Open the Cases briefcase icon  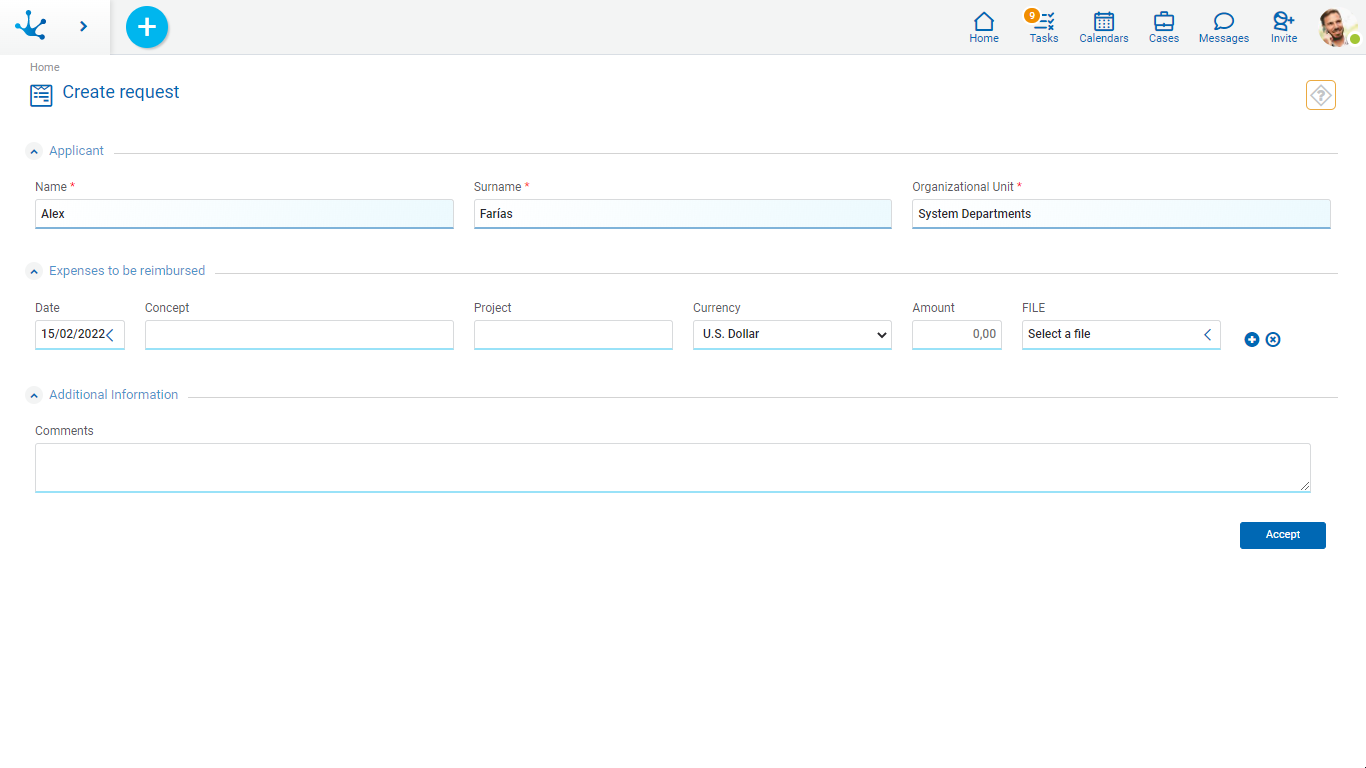tap(1164, 27)
